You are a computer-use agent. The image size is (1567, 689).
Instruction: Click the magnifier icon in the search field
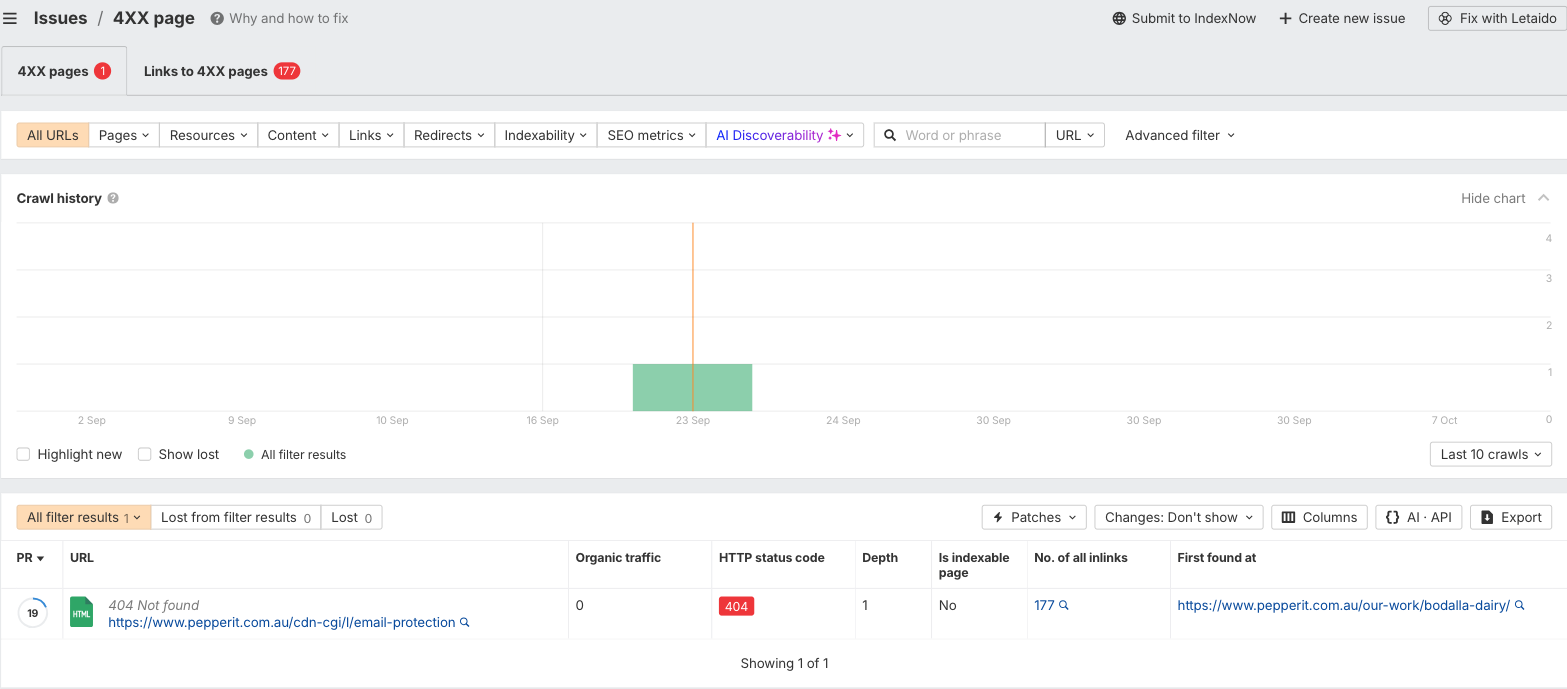890,135
